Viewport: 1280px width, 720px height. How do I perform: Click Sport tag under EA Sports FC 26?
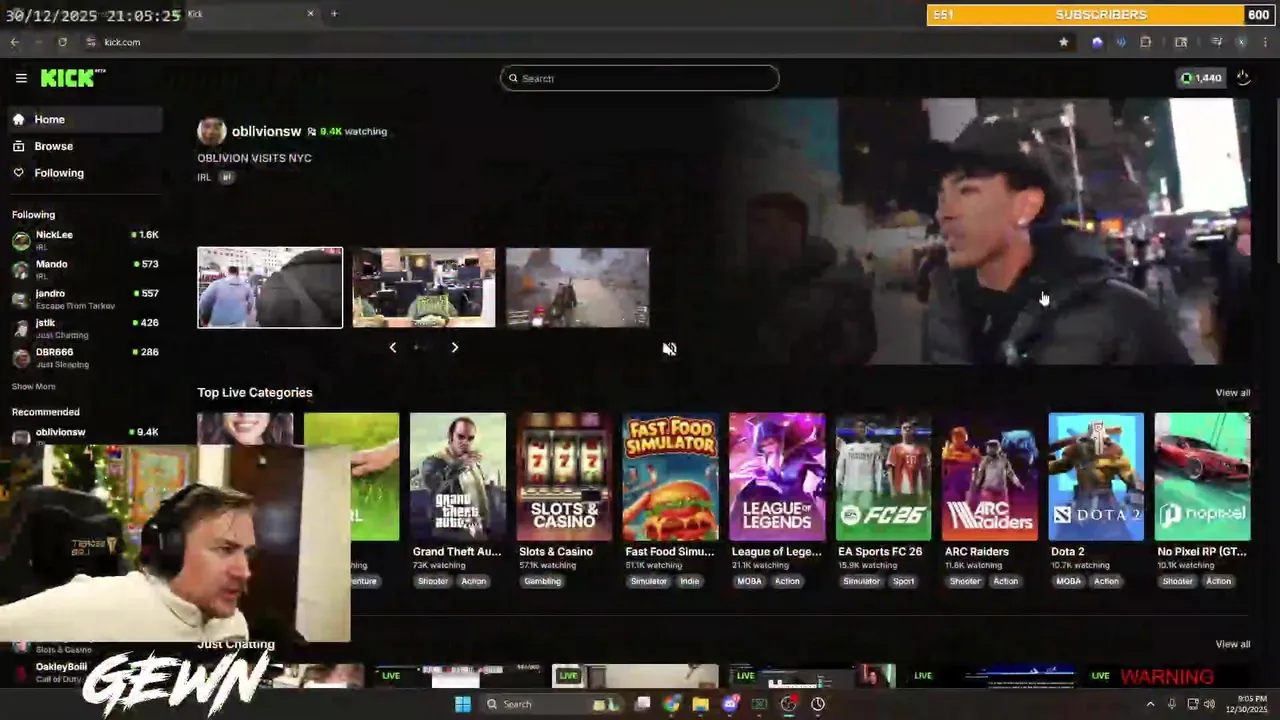pos(903,581)
